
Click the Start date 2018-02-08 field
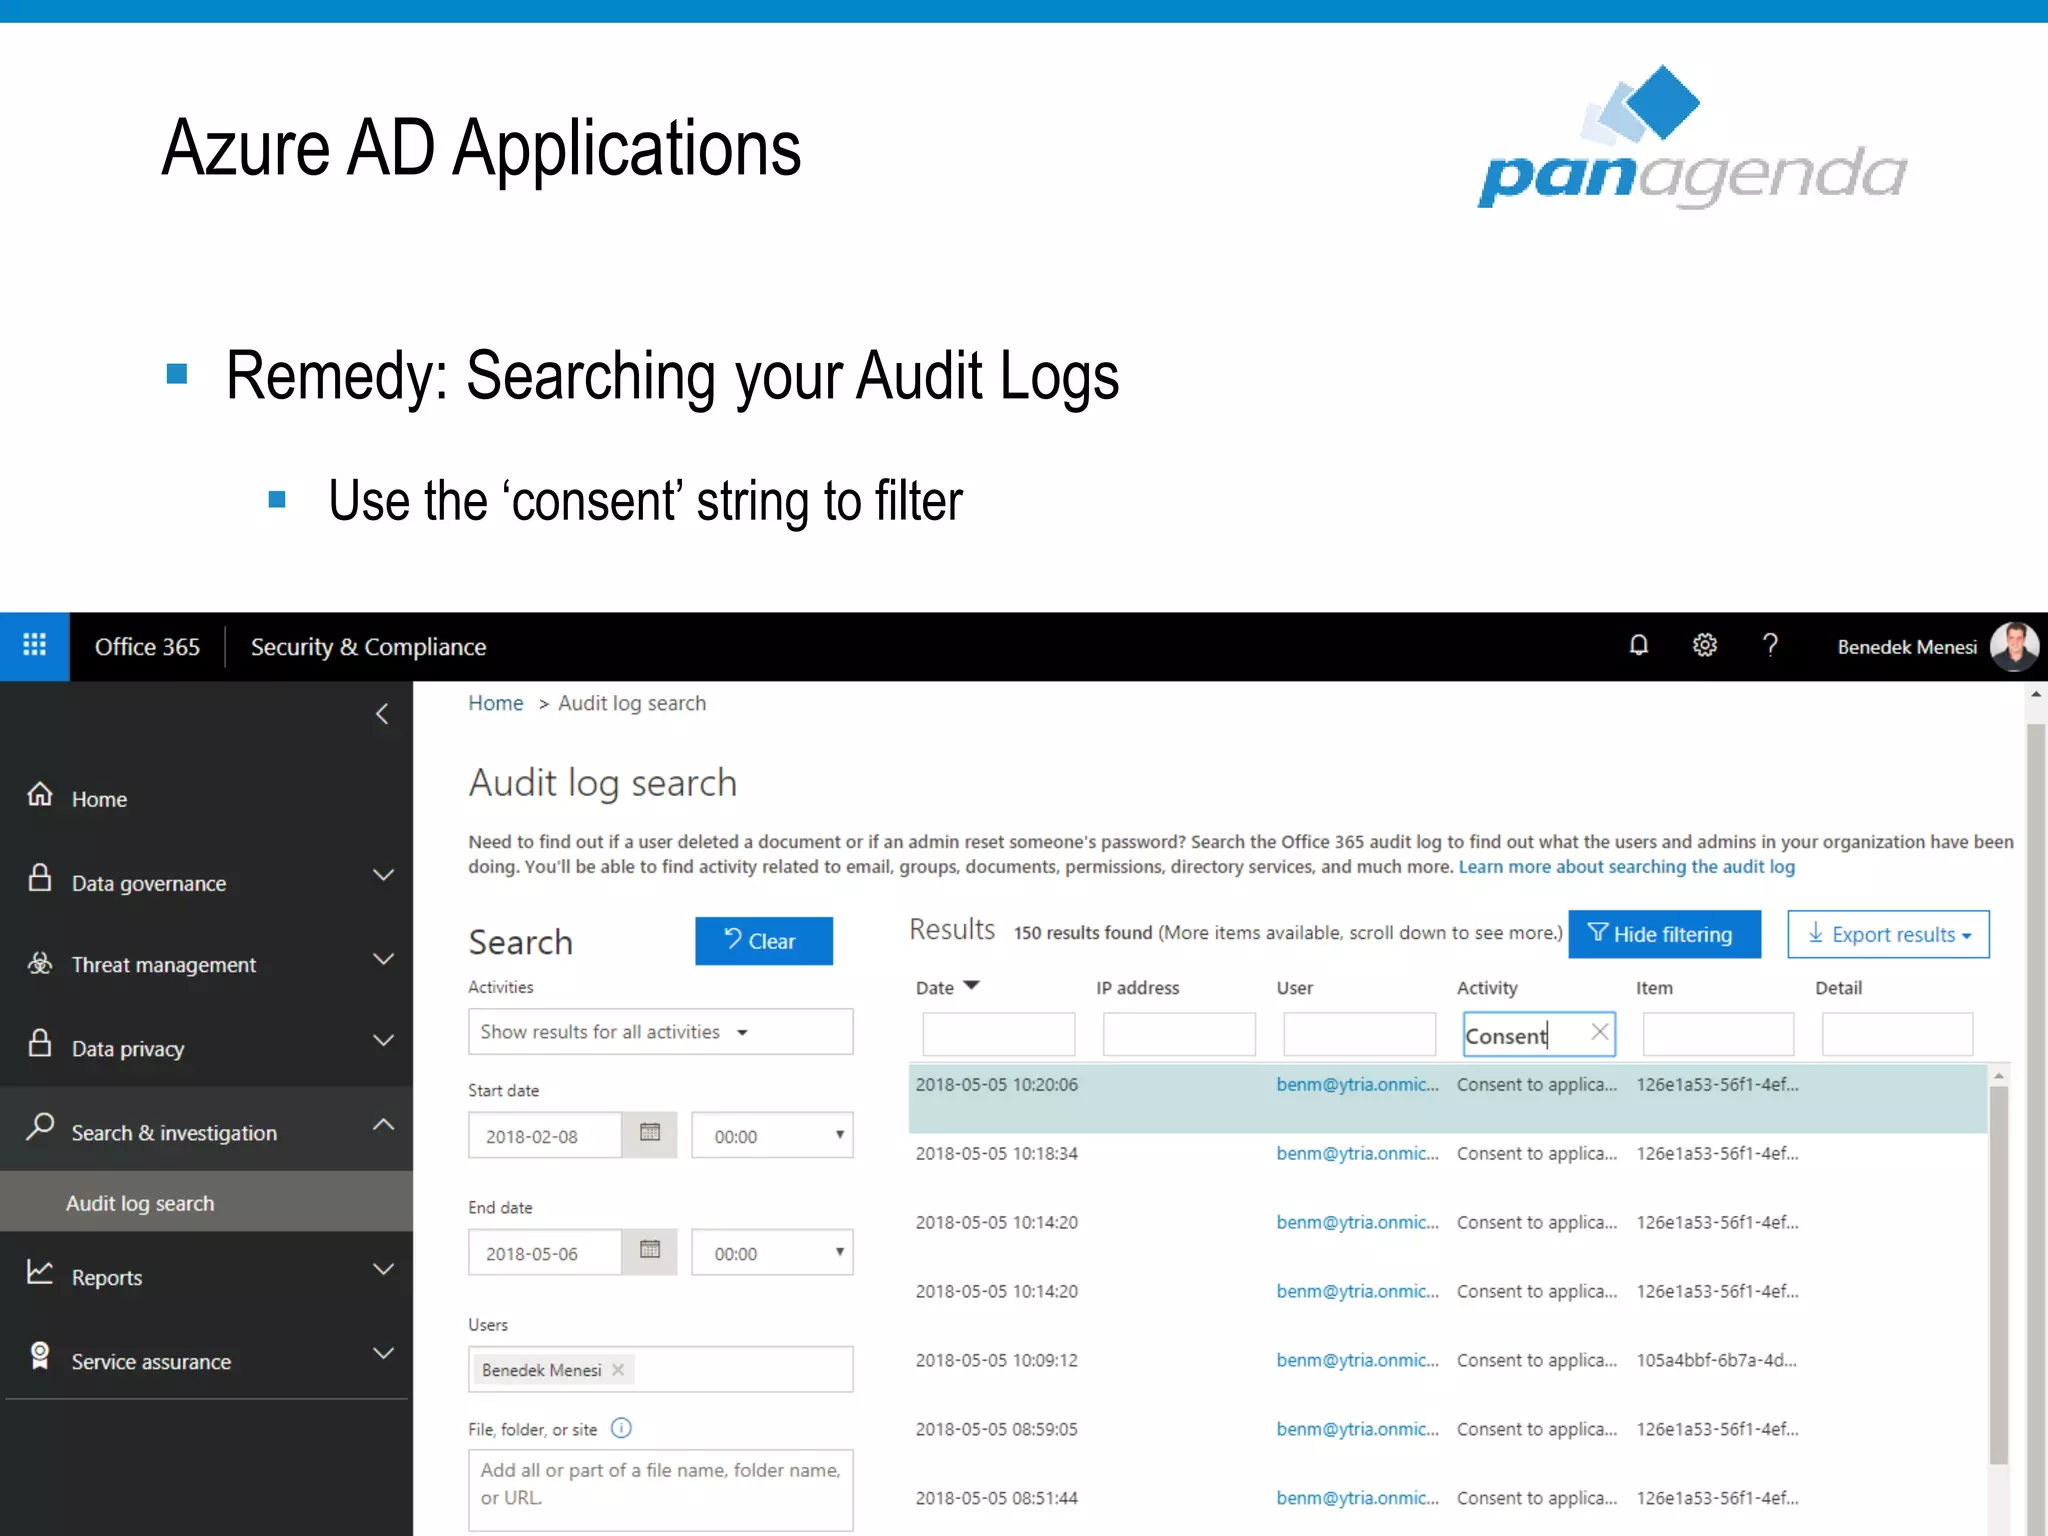(545, 1135)
